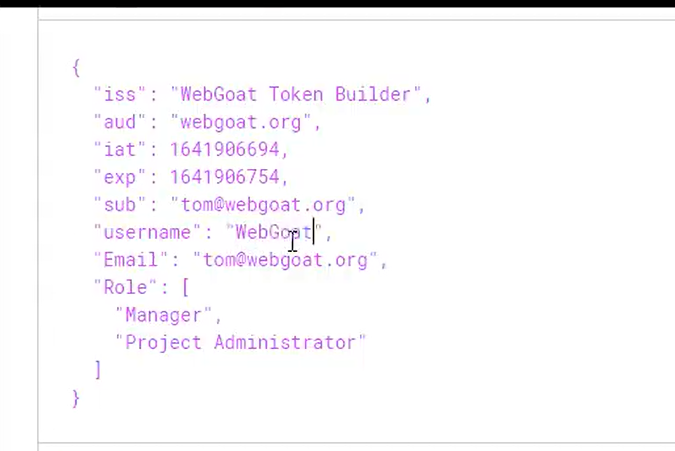Place cursor in the "WebGoat Token Builder" value
This screenshot has height=451, width=675.
coord(295,94)
